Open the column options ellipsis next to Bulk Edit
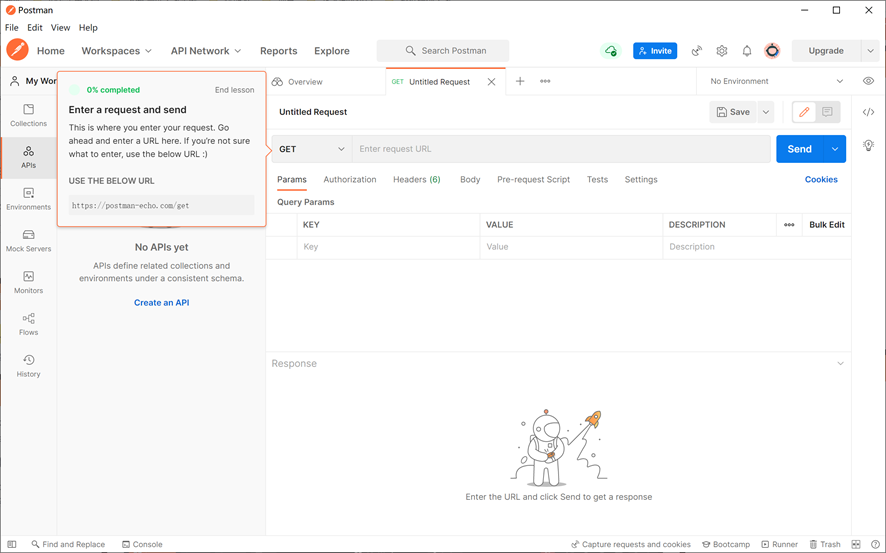 click(x=789, y=225)
